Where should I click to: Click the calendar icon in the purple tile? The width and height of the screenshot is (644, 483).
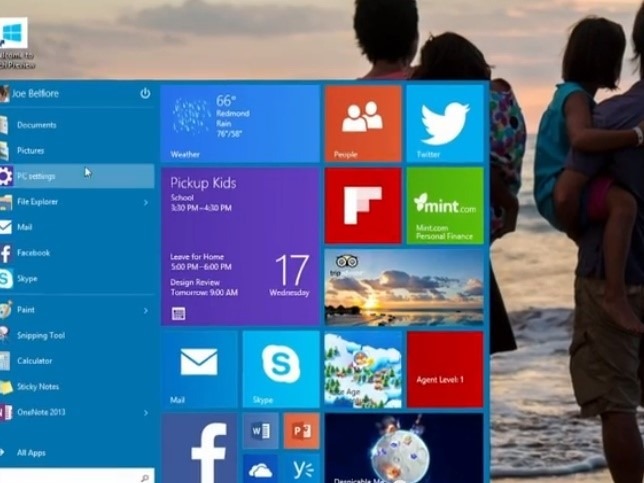point(178,314)
